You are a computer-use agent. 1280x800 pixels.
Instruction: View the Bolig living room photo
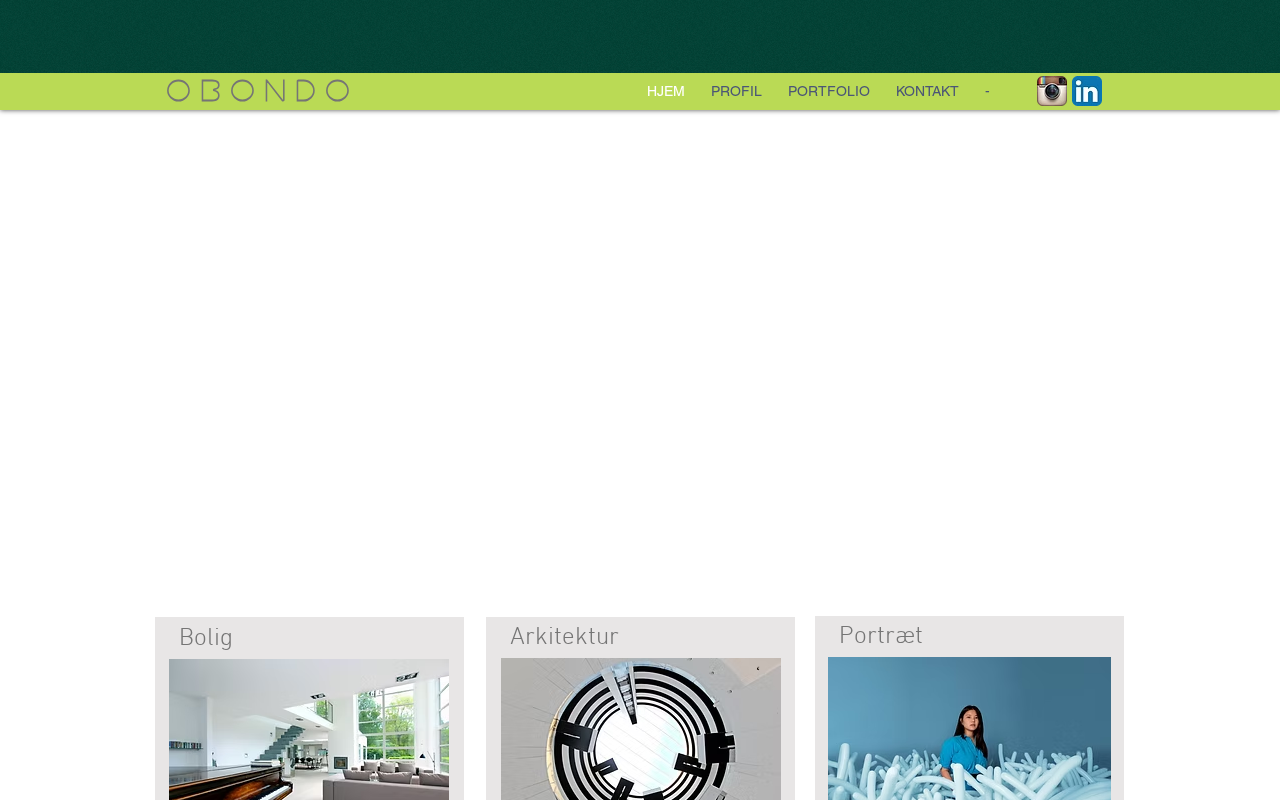click(x=309, y=729)
